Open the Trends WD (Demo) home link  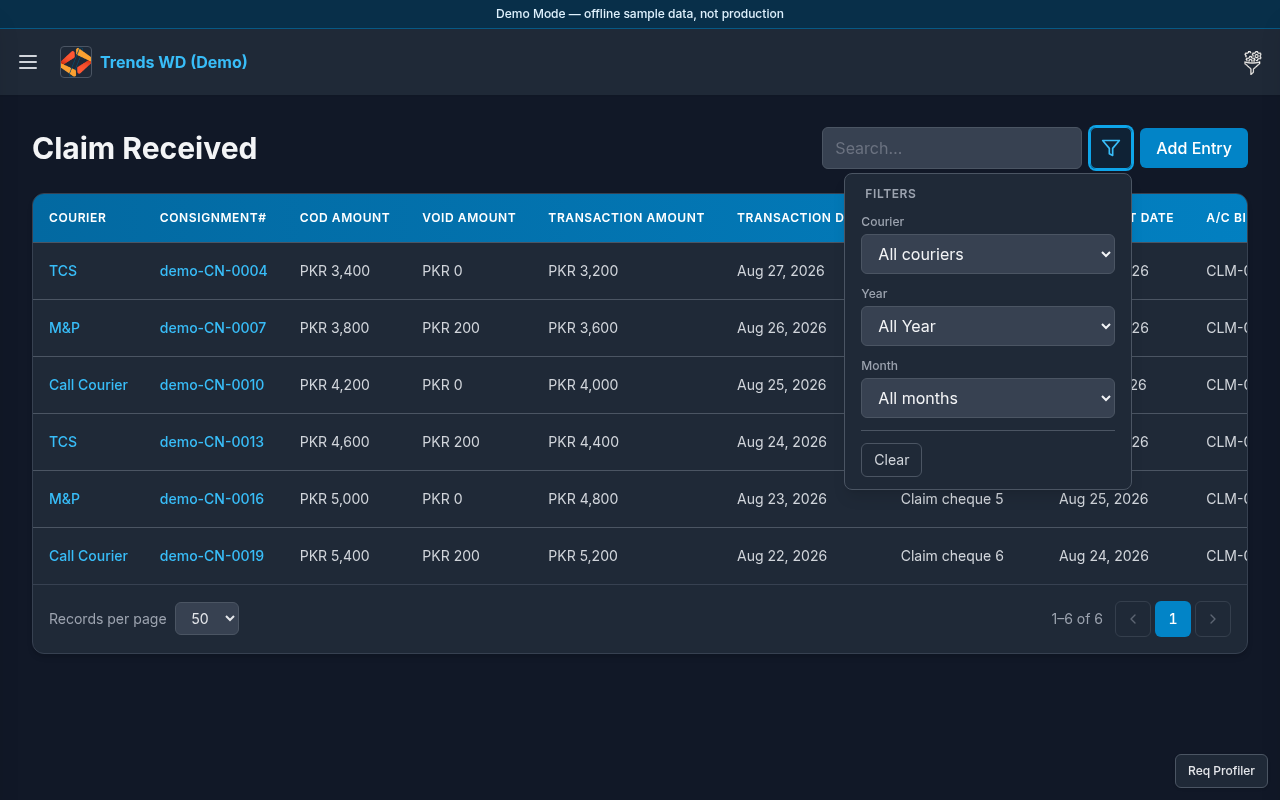174,62
